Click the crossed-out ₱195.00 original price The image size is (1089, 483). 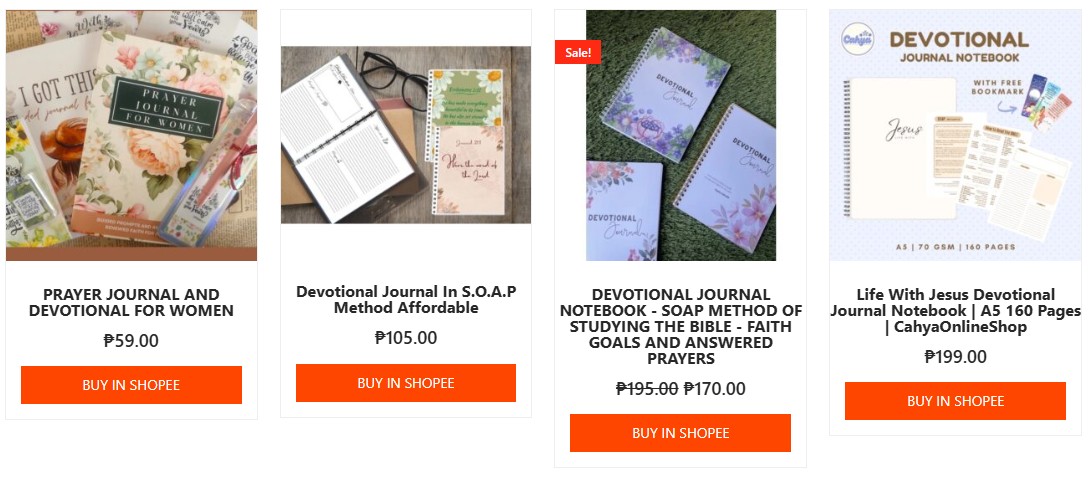coord(647,389)
